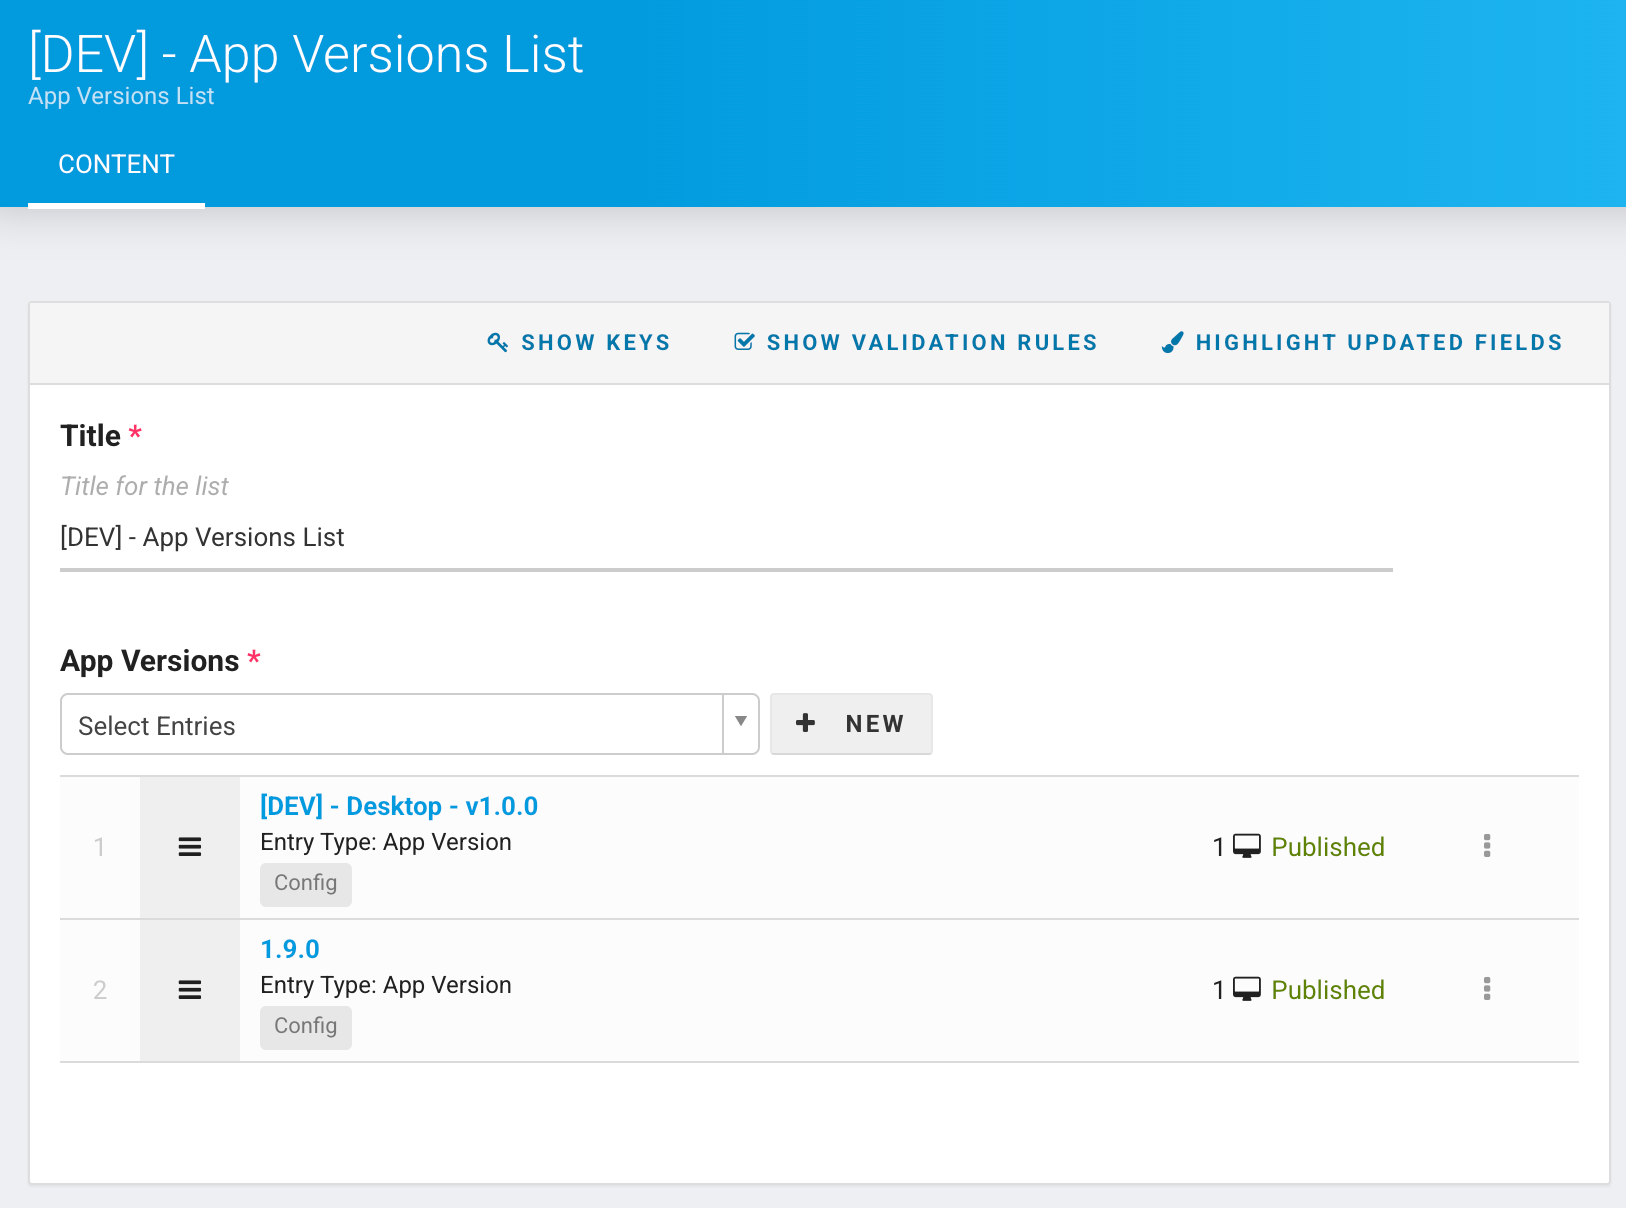Click inside the Select Entries combo box
1626x1208 pixels.
coord(390,725)
